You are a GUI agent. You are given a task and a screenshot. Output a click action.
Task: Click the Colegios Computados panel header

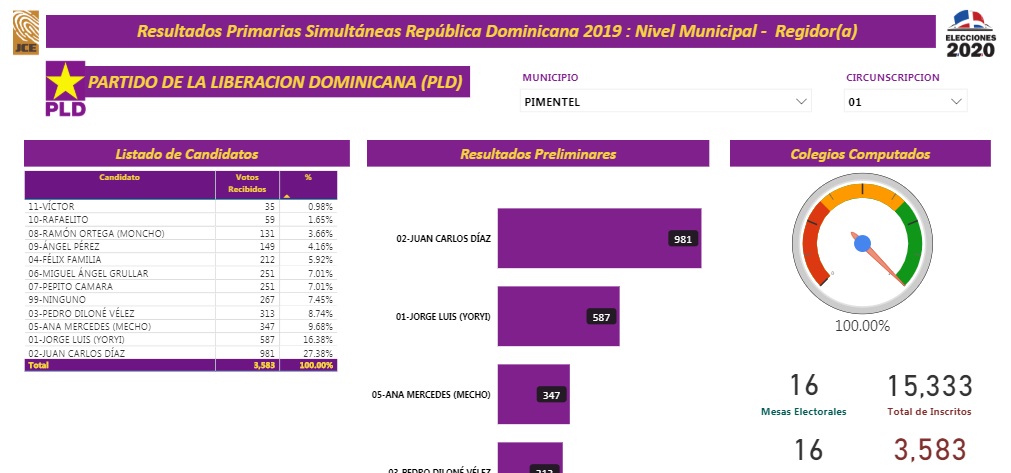point(860,154)
